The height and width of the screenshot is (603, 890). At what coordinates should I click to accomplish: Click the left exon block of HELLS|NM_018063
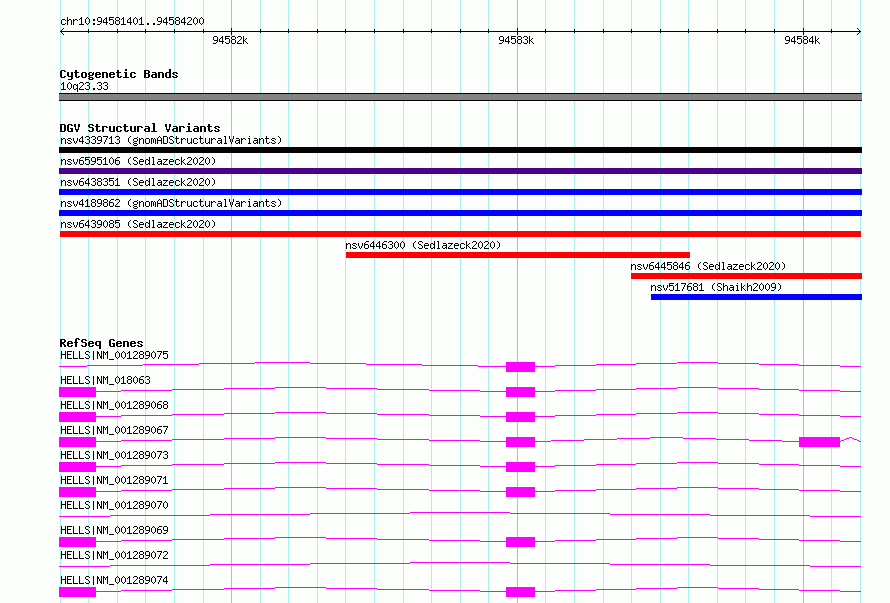(78, 392)
